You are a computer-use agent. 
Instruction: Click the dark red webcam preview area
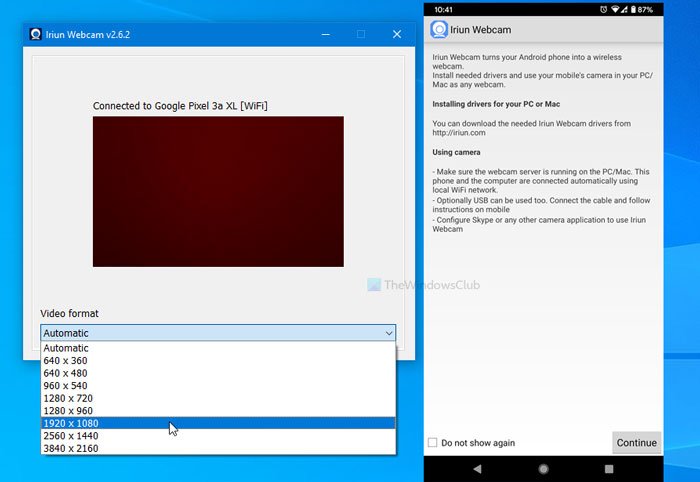(x=218, y=191)
